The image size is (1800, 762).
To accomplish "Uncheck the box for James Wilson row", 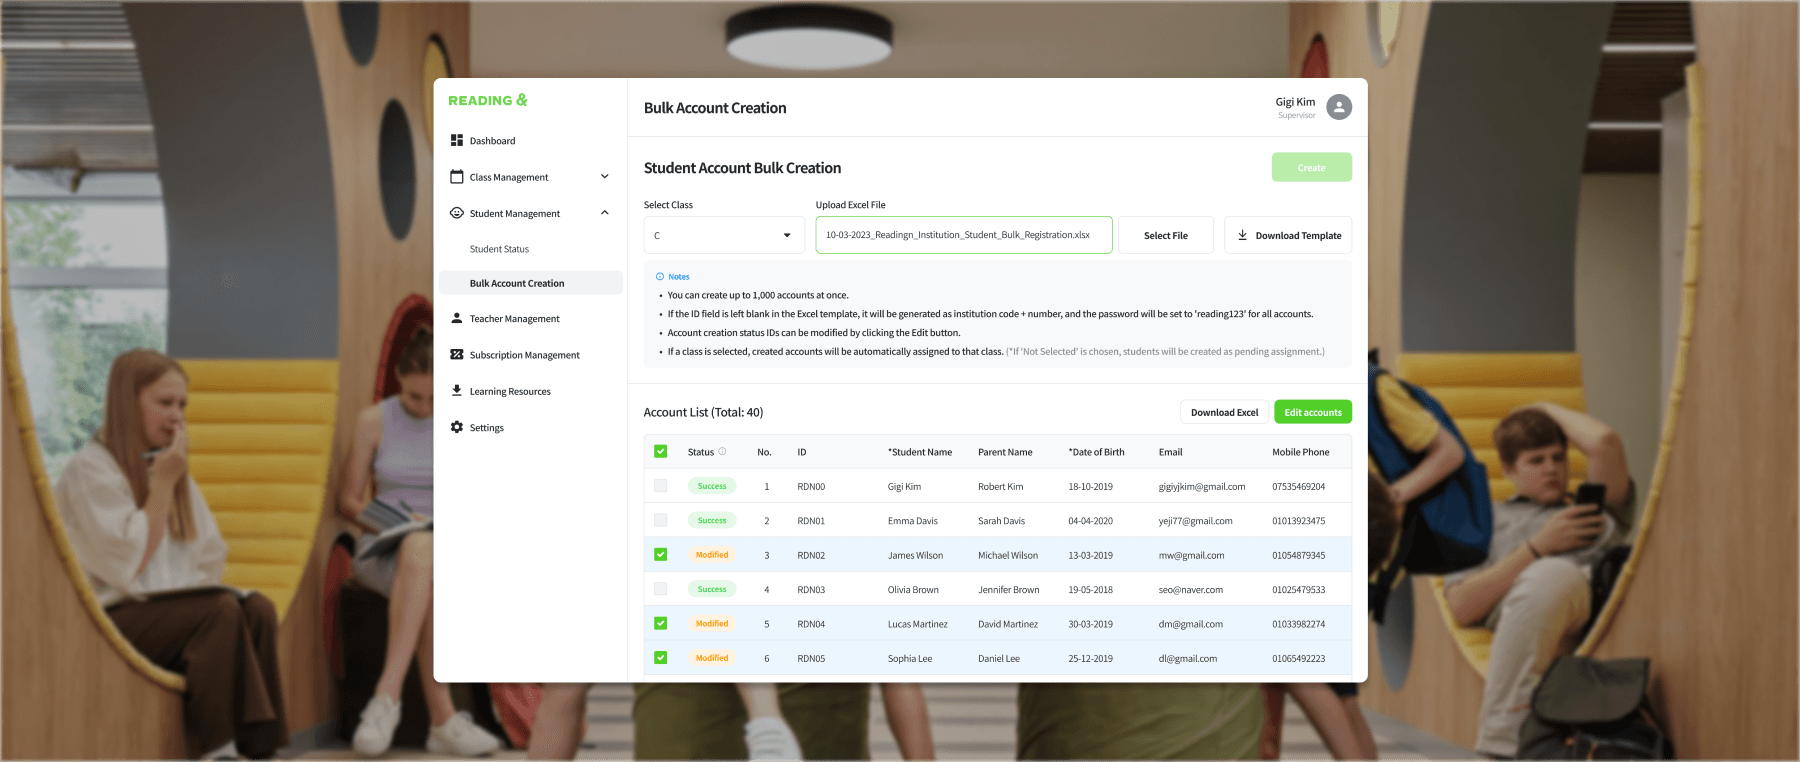I will (661, 554).
